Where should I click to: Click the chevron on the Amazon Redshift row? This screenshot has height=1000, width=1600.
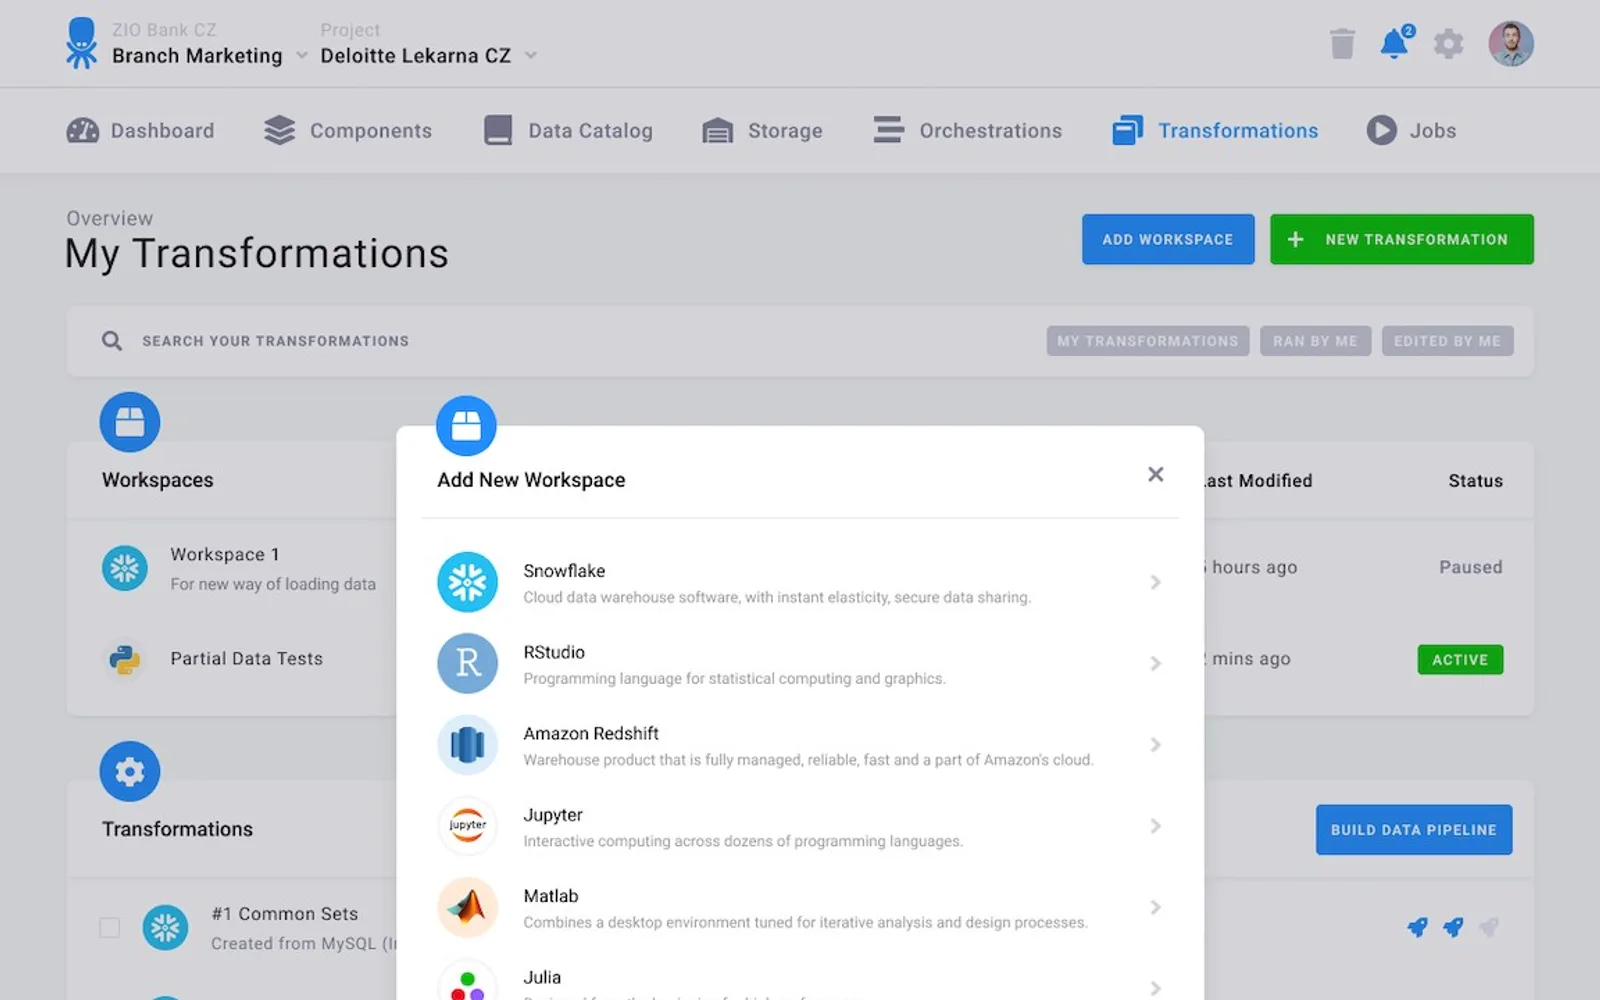(1155, 745)
